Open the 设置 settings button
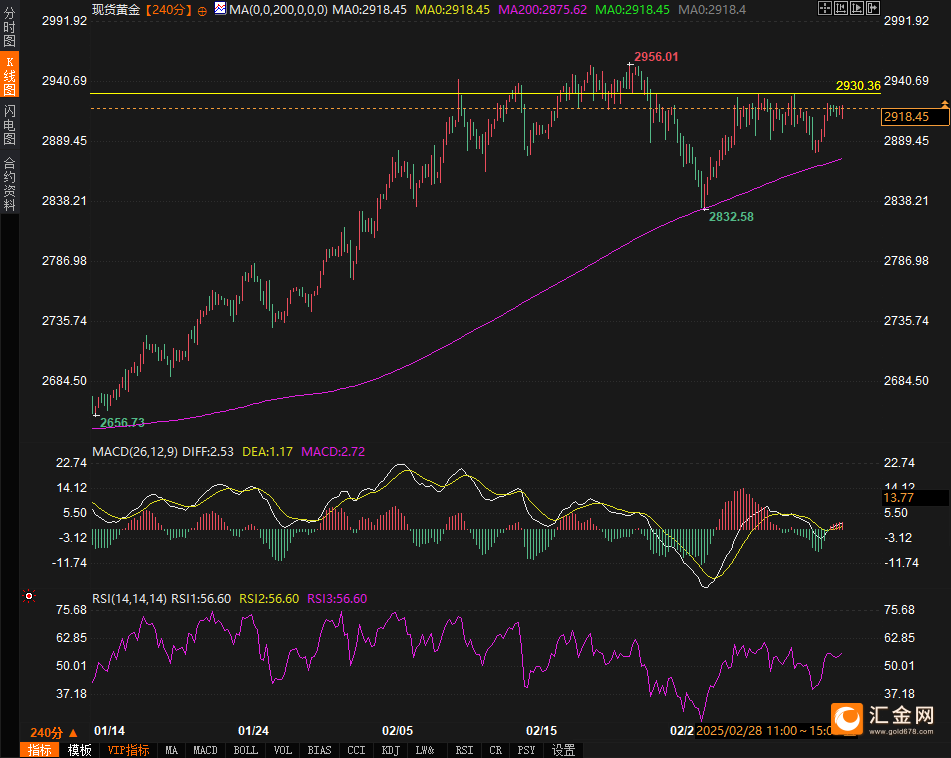 [563, 750]
